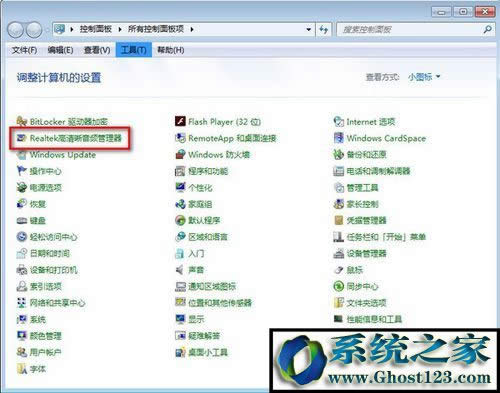Open BitLocker 驱动器加密 icon

pos(21,121)
